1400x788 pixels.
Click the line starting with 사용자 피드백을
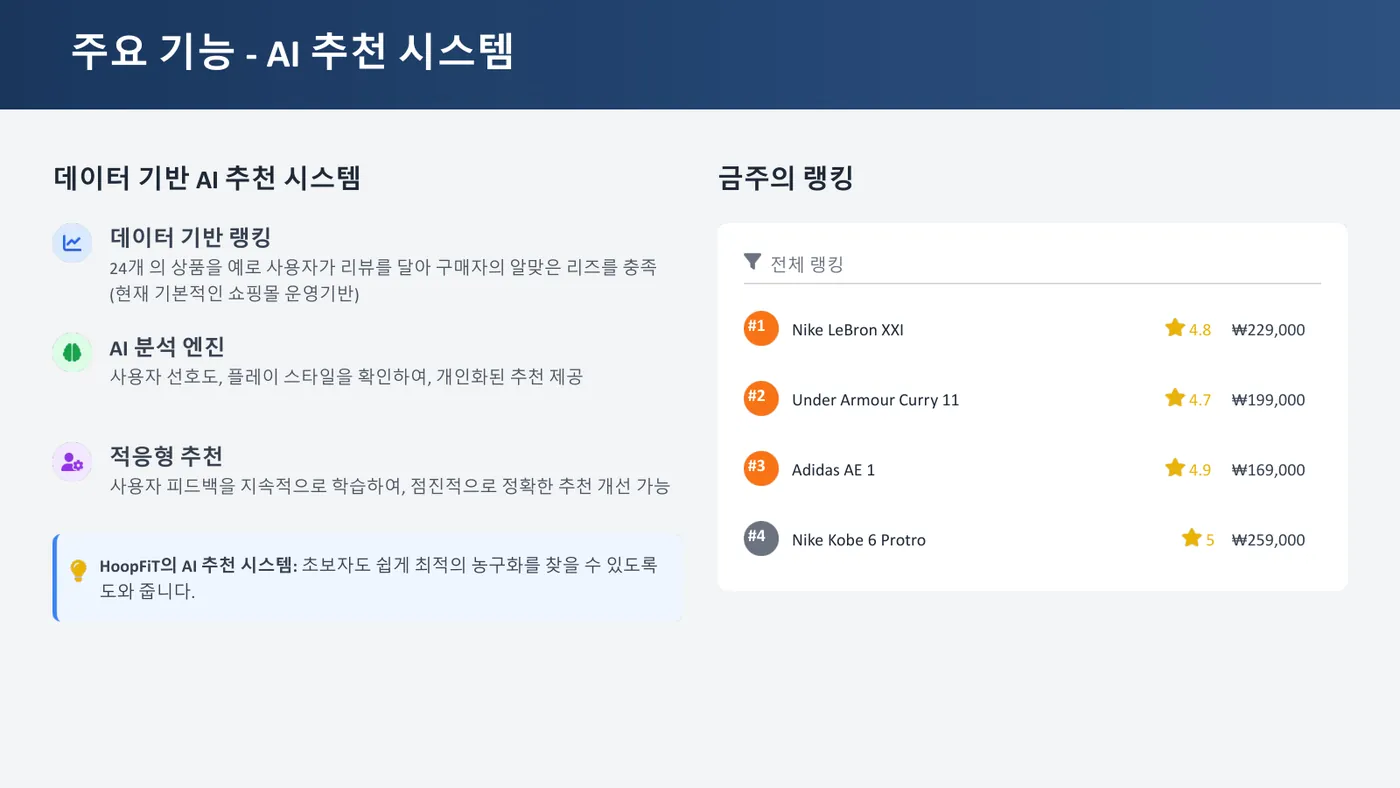coord(390,487)
